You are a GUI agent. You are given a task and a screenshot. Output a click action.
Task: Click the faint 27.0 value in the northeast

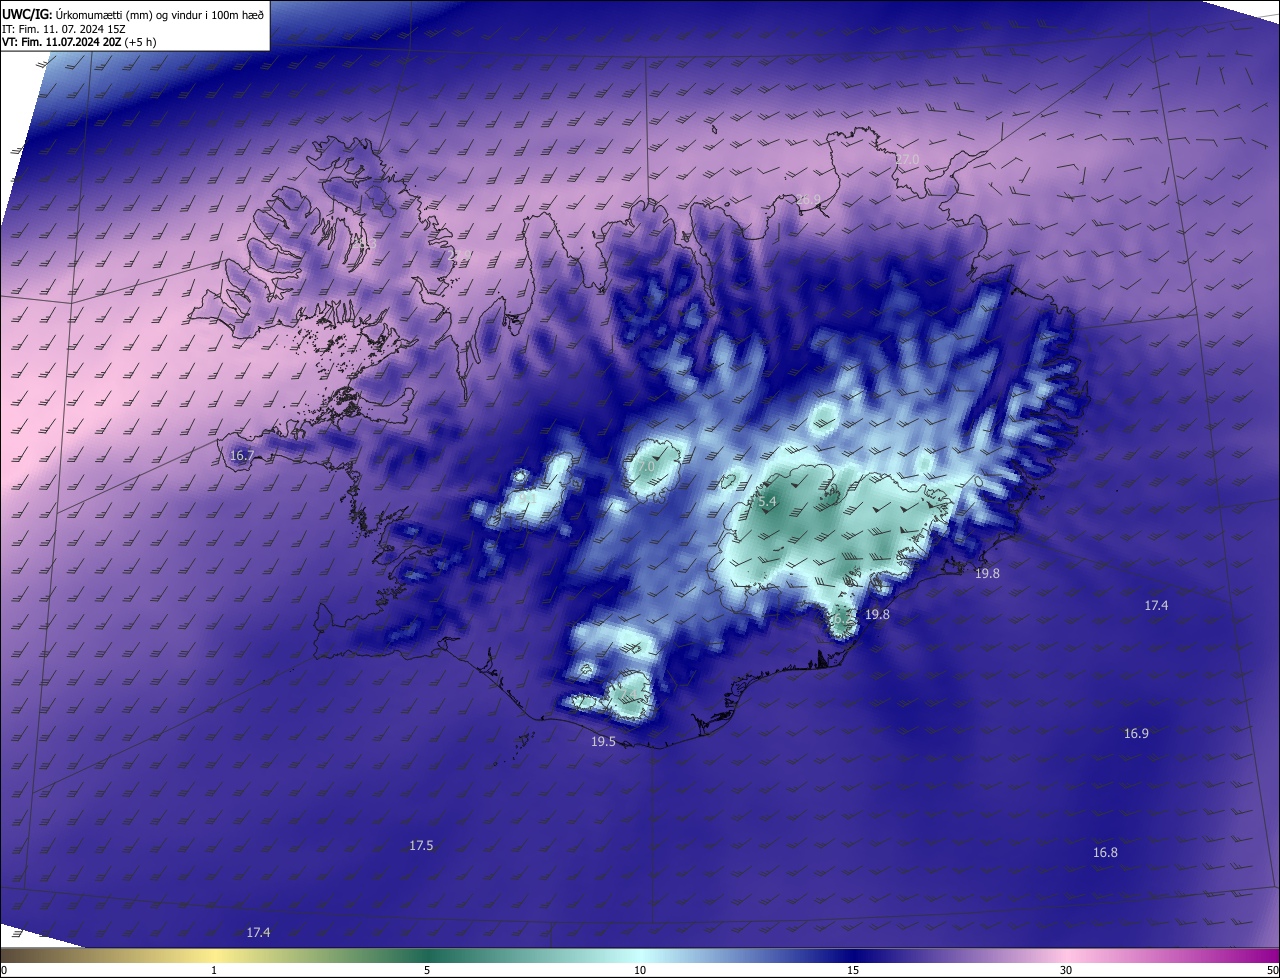pyautogui.click(x=906, y=160)
